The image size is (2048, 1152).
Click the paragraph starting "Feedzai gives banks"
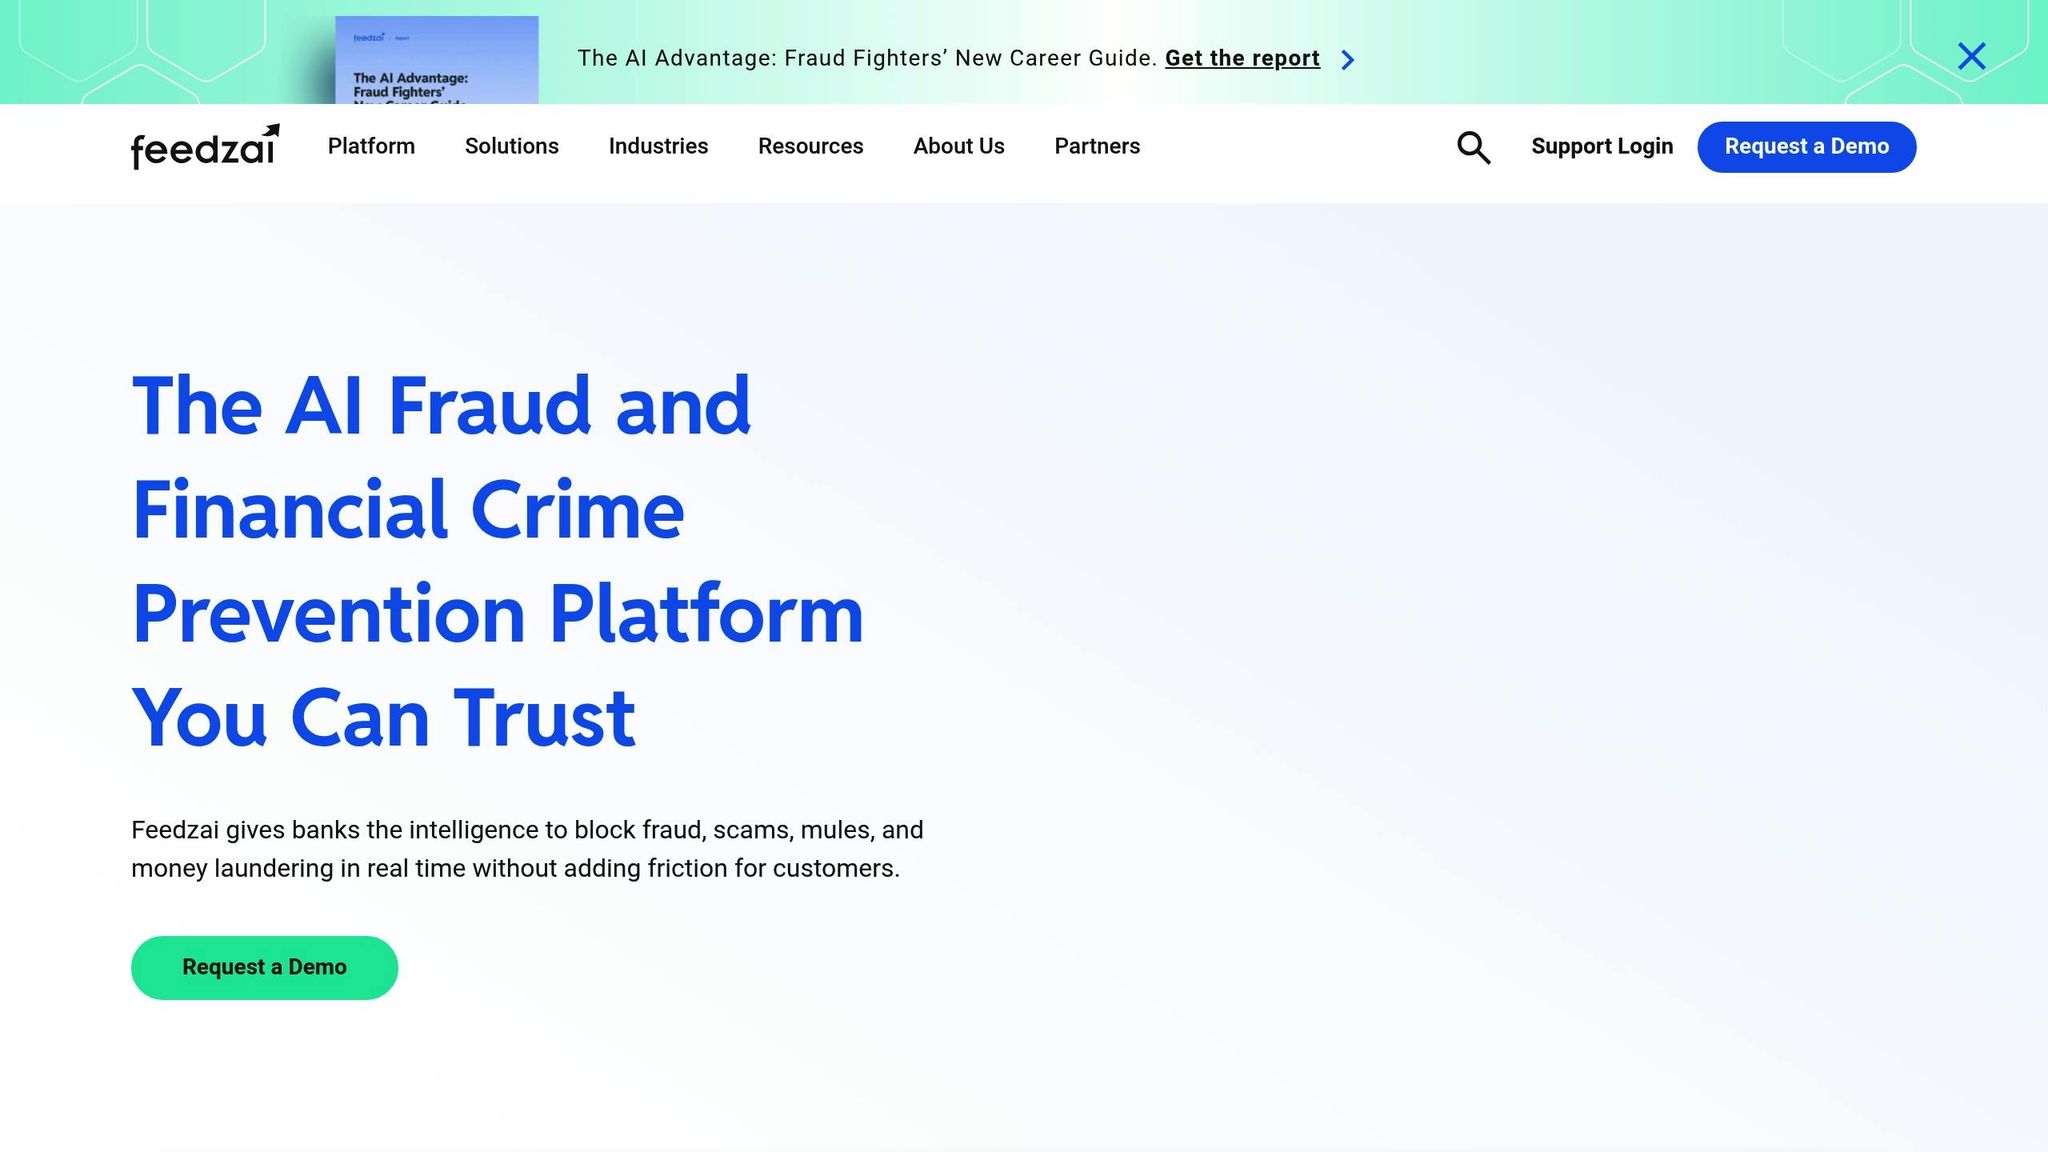[x=527, y=849]
